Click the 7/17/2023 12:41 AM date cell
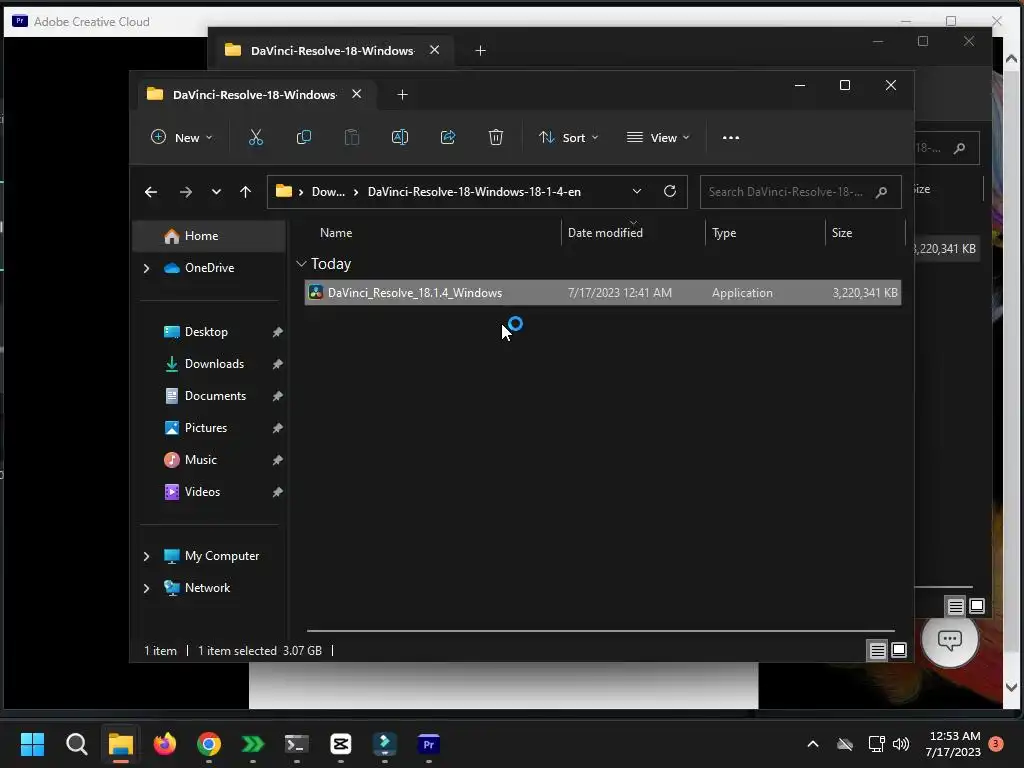This screenshot has width=1024, height=768. pos(619,293)
